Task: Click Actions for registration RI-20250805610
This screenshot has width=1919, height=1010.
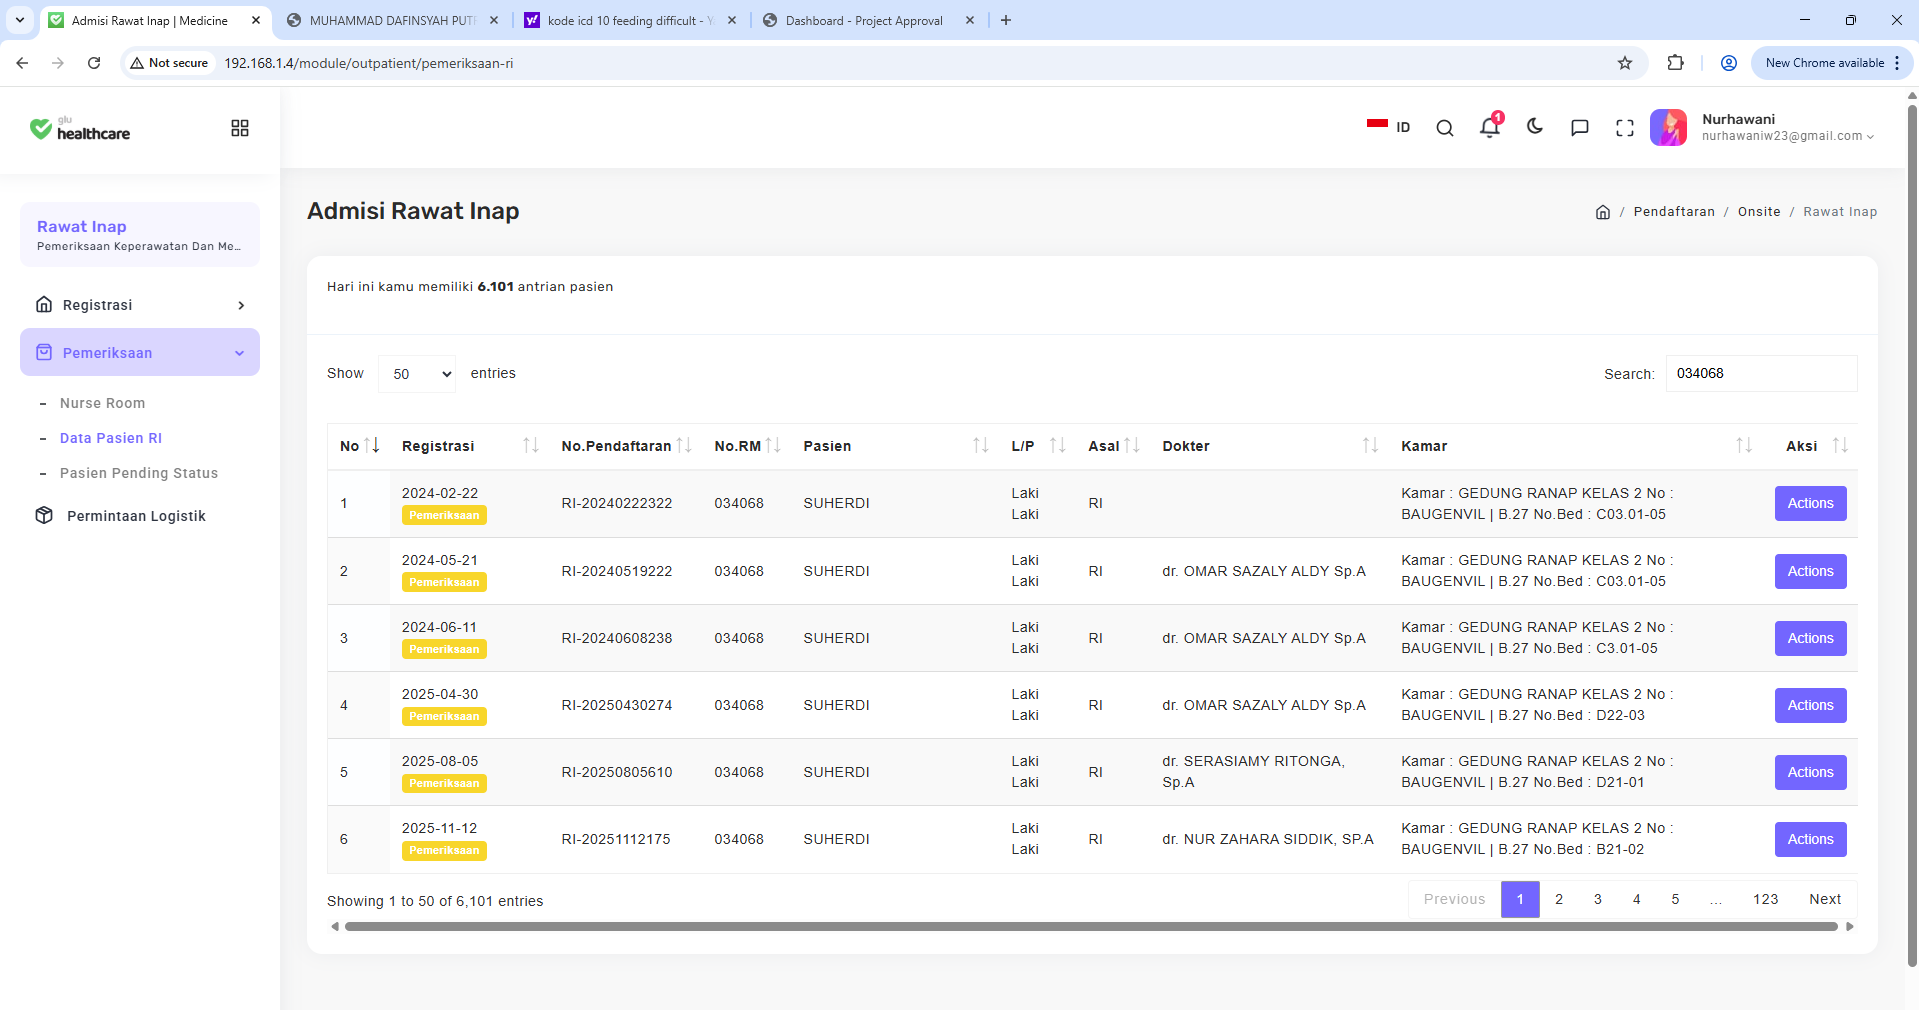Action: pyautogui.click(x=1810, y=772)
